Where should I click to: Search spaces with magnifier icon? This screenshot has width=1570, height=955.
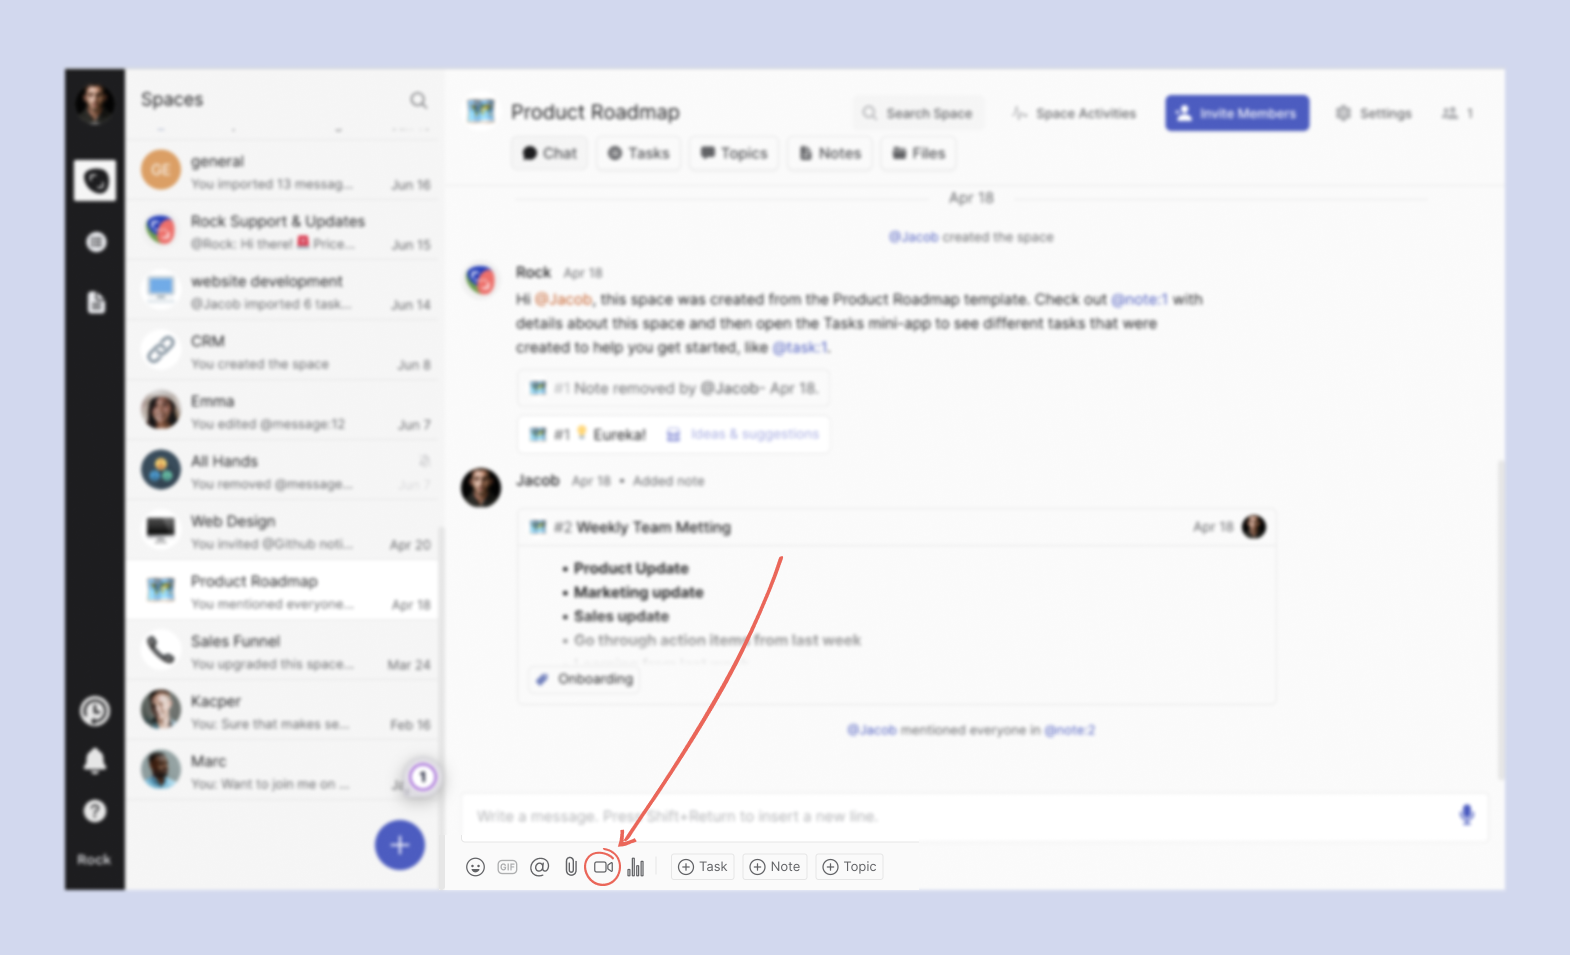(418, 100)
